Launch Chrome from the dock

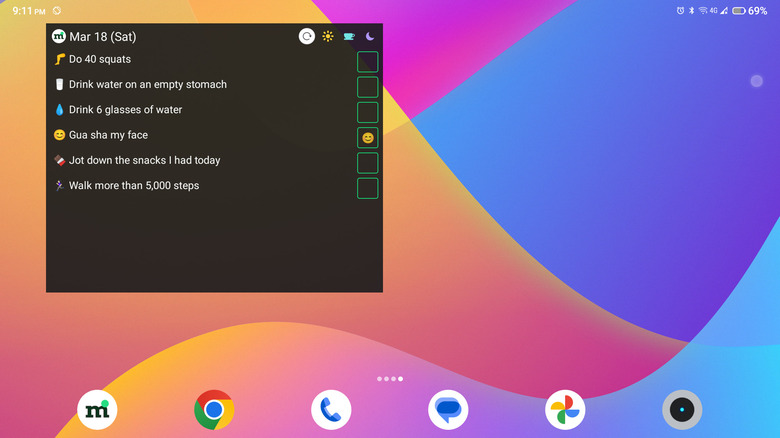click(214, 410)
